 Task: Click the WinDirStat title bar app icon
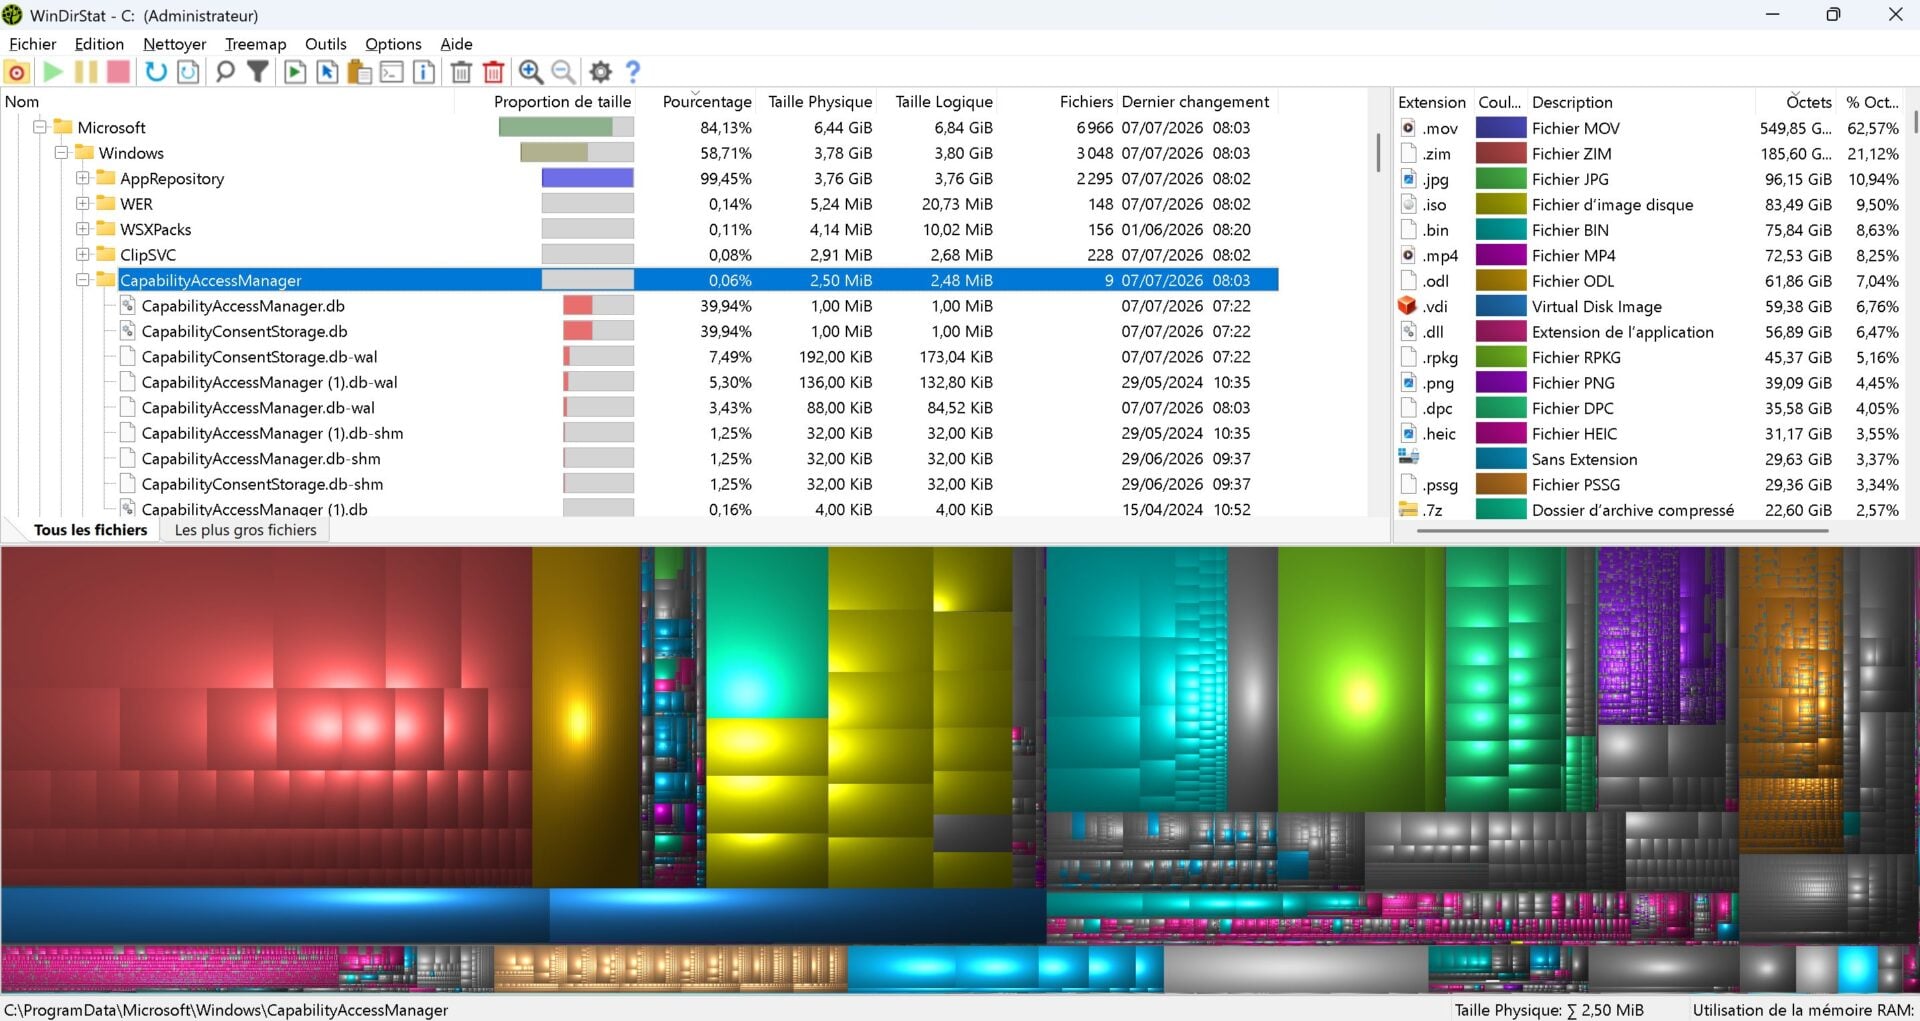(x=12, y=15)
